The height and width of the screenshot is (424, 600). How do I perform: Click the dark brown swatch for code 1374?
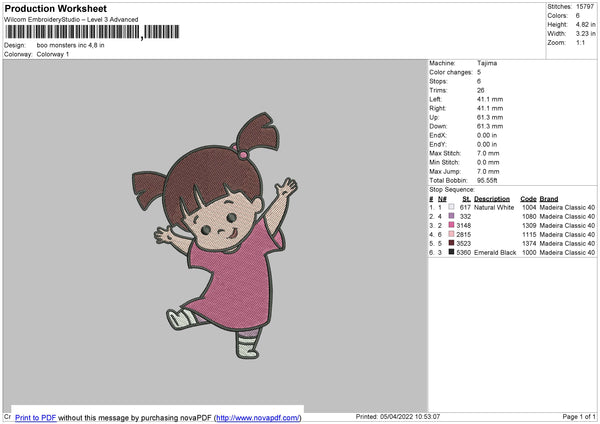coord(452,243)
